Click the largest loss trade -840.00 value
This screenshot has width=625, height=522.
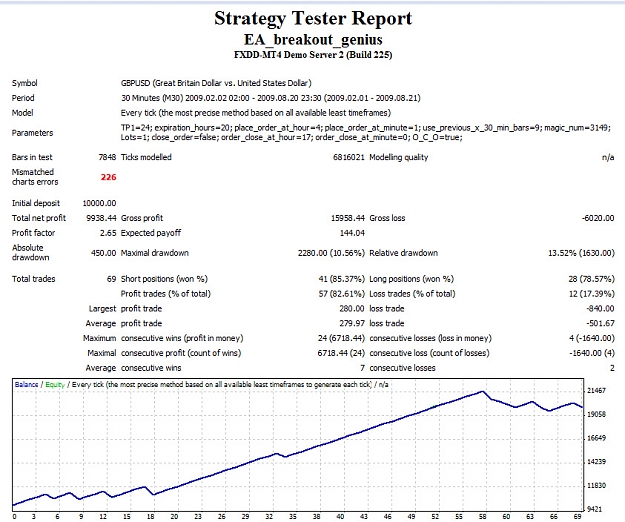click(x=600, y=308)
